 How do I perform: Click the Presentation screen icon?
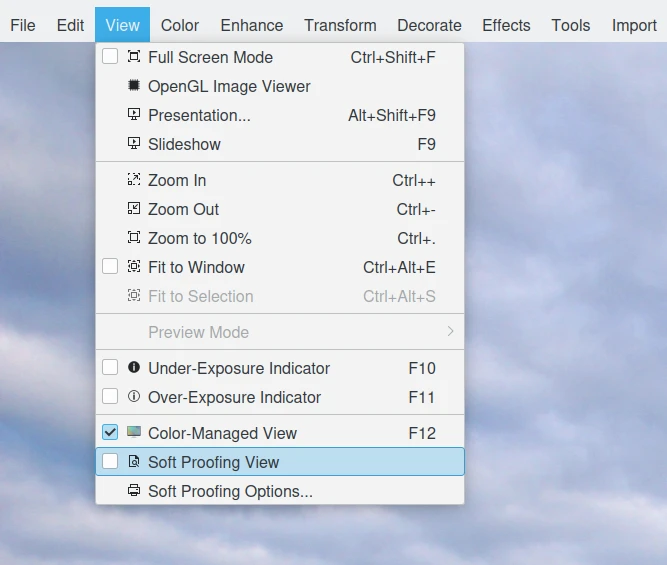(134, 115)
